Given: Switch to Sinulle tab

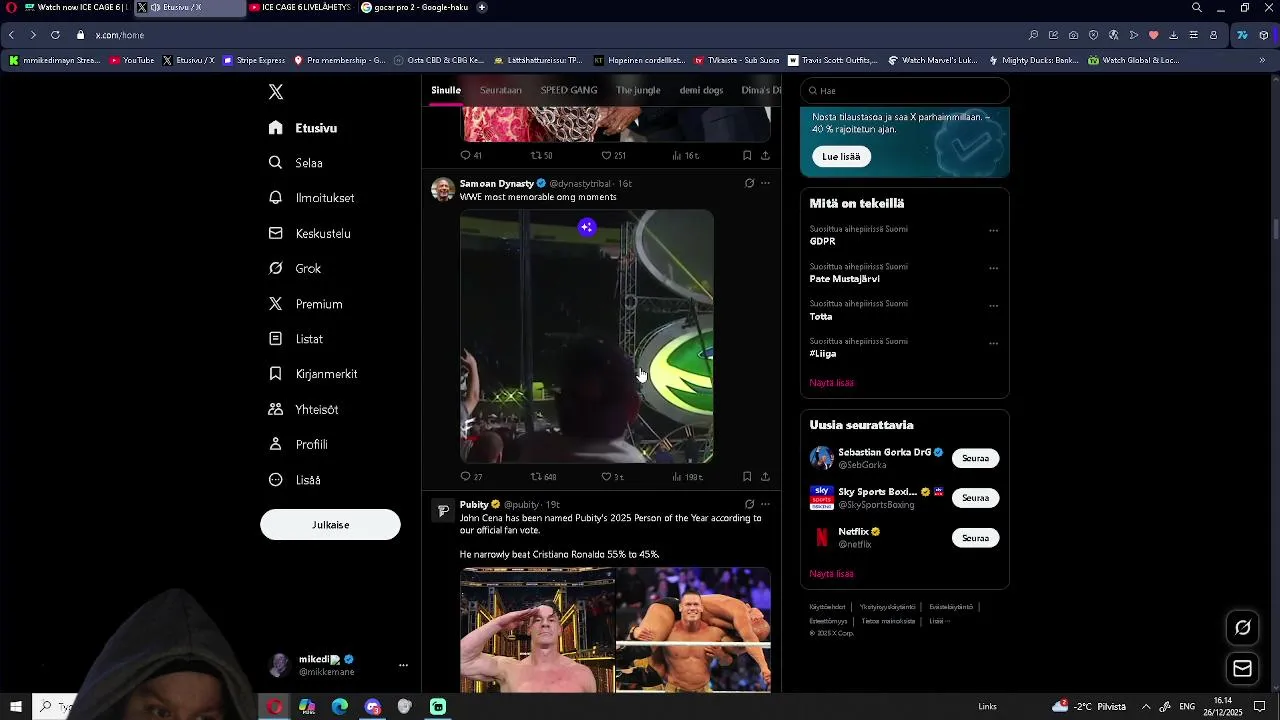Looking at the screenshot, I should 446,90.
